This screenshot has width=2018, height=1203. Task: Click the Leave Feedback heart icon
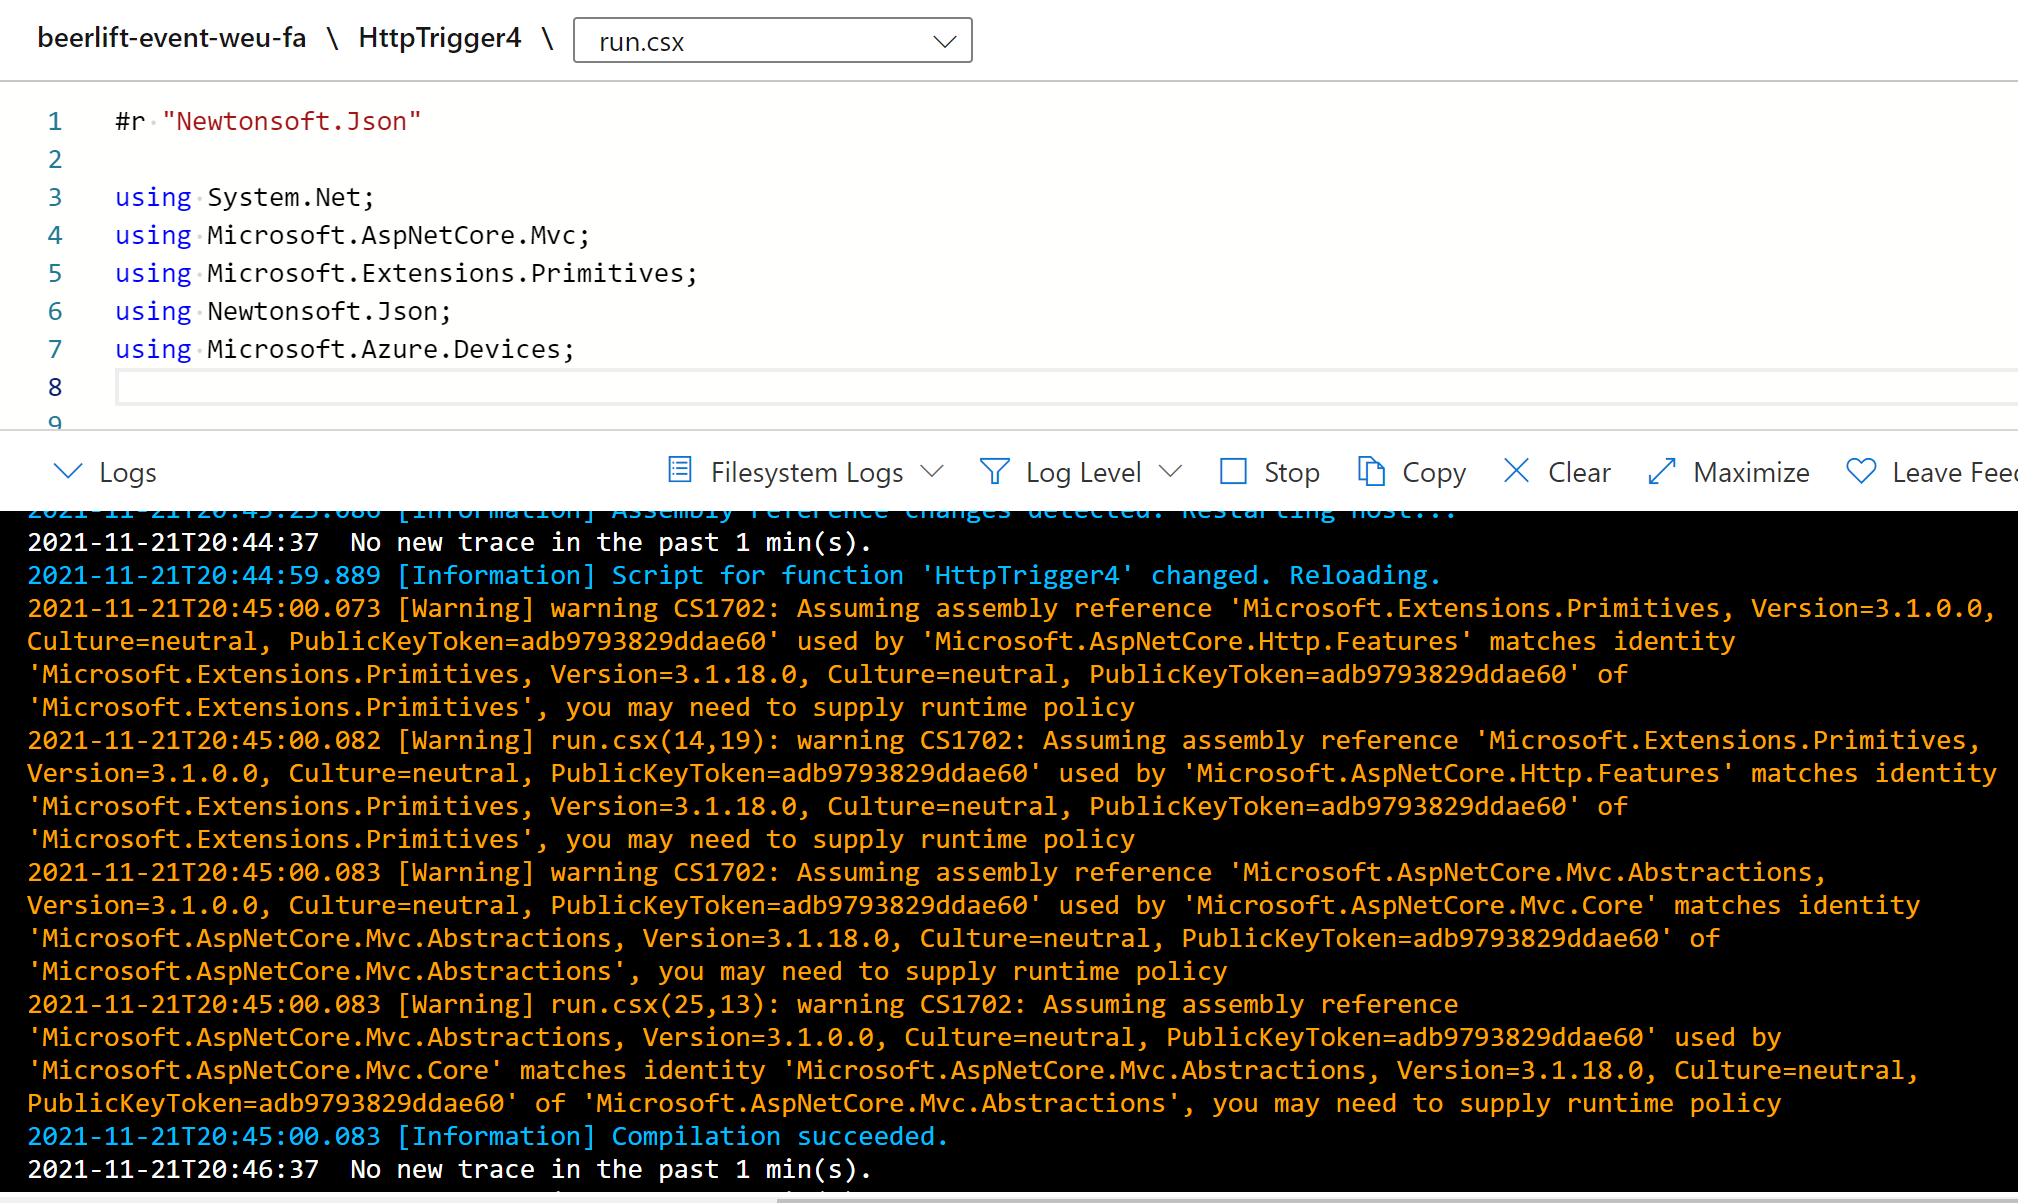tap(1860, 471)
